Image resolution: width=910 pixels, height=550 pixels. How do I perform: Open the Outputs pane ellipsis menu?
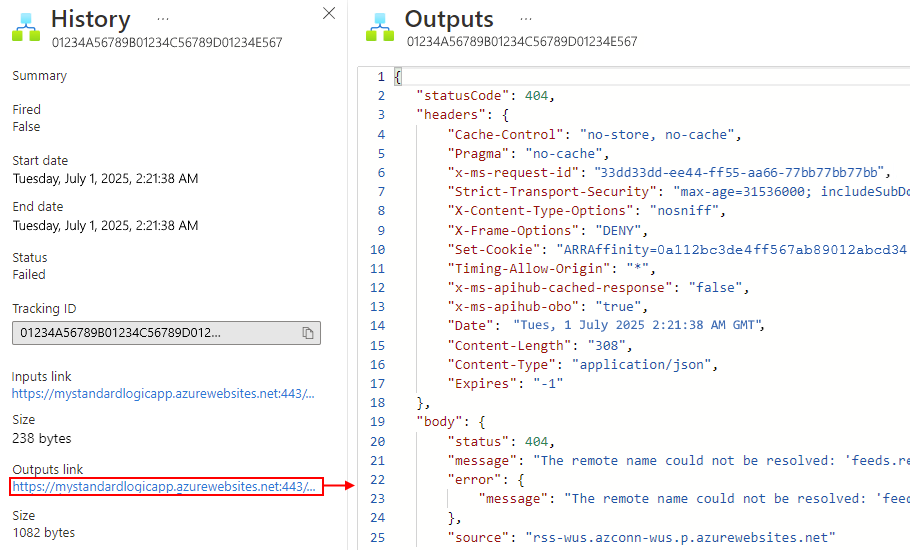(526, 19)
